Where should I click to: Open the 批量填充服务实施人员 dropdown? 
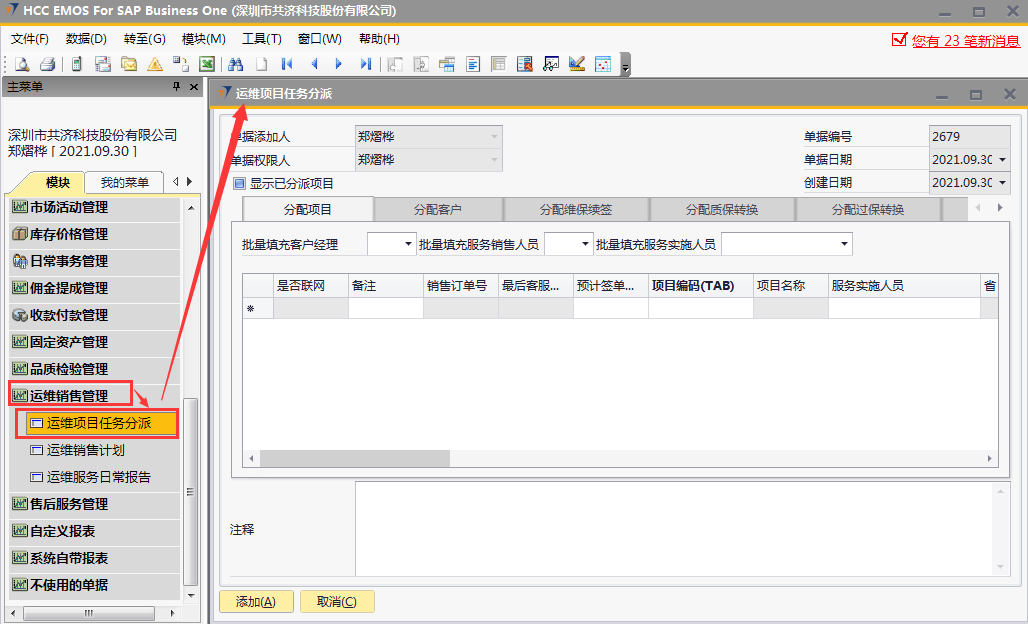pyautogui.click(x=845, y=244)
